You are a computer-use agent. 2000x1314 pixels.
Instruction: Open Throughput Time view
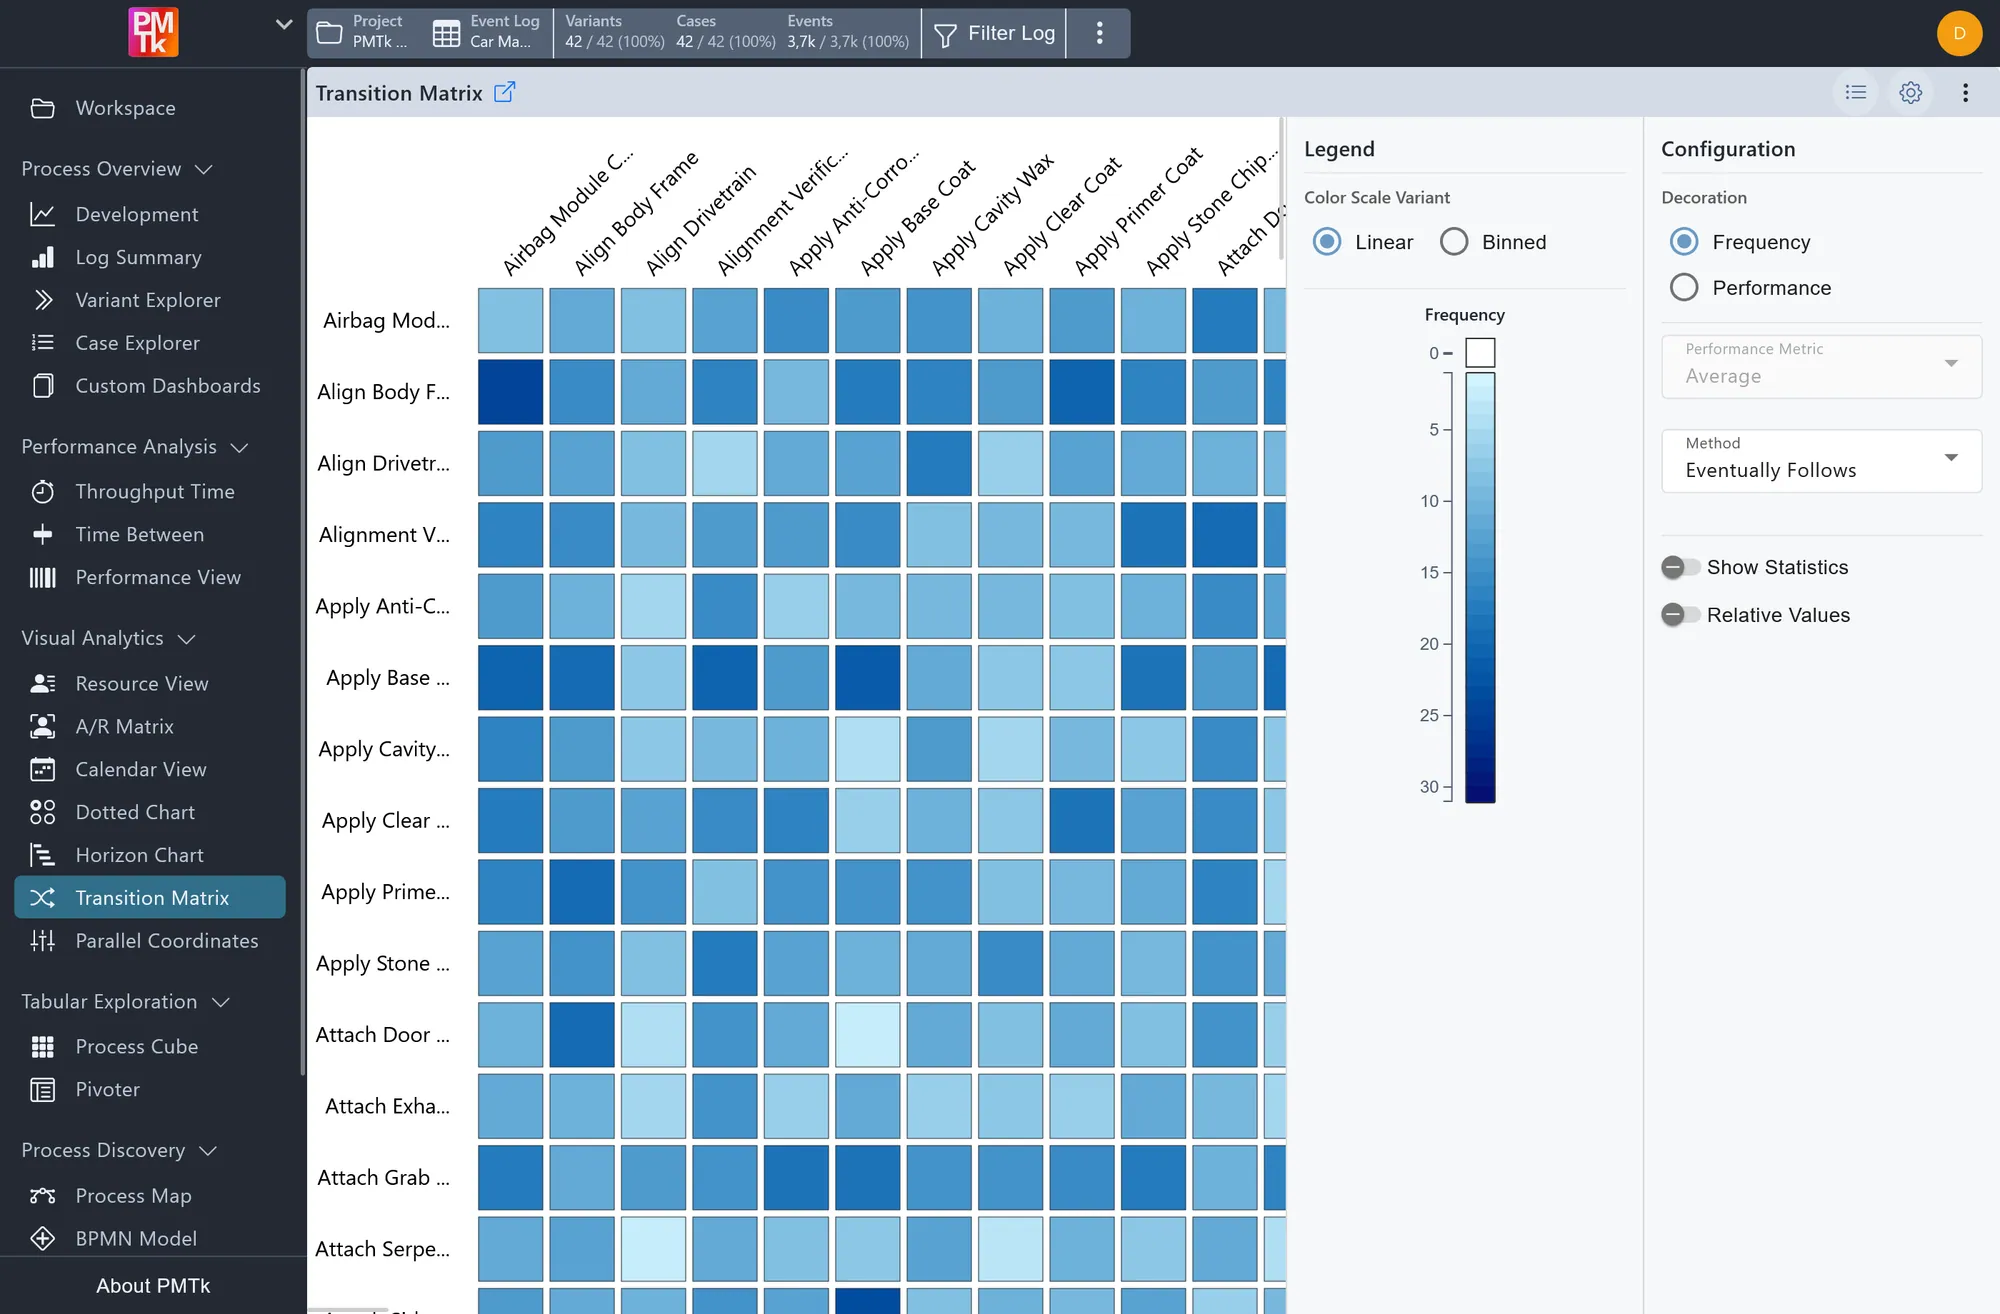pos(155,491)
